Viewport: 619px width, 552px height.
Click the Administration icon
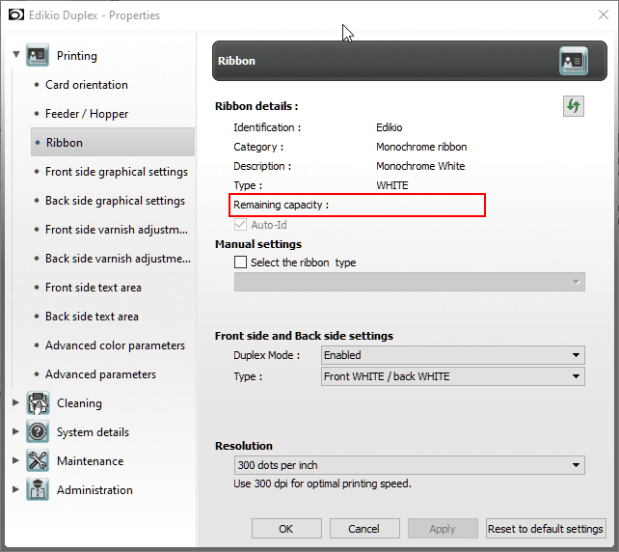coord(38,490)
